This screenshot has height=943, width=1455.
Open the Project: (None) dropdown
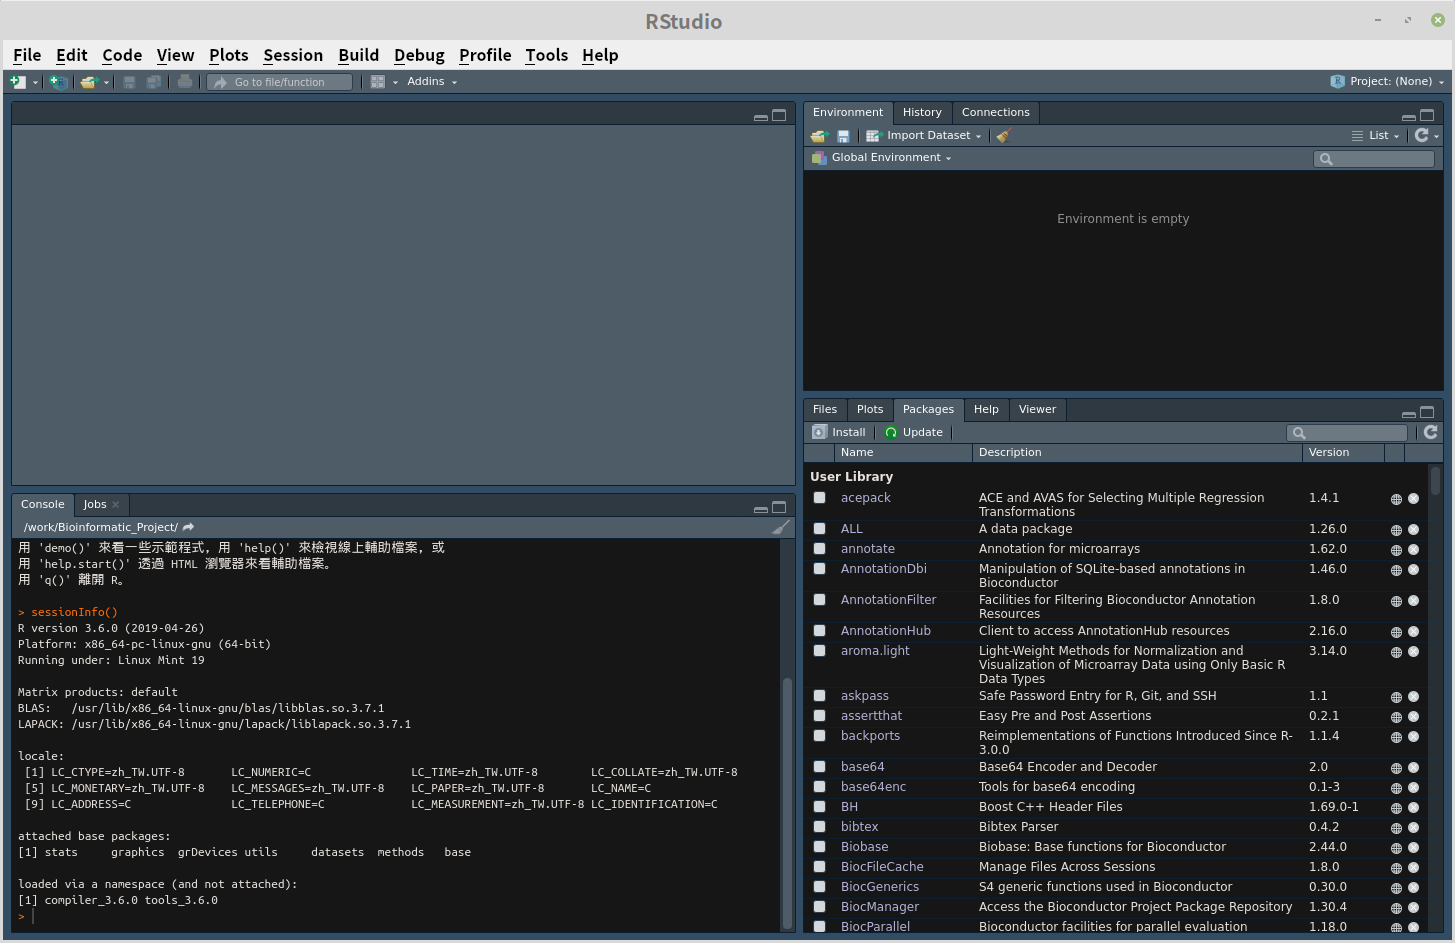1388,81
